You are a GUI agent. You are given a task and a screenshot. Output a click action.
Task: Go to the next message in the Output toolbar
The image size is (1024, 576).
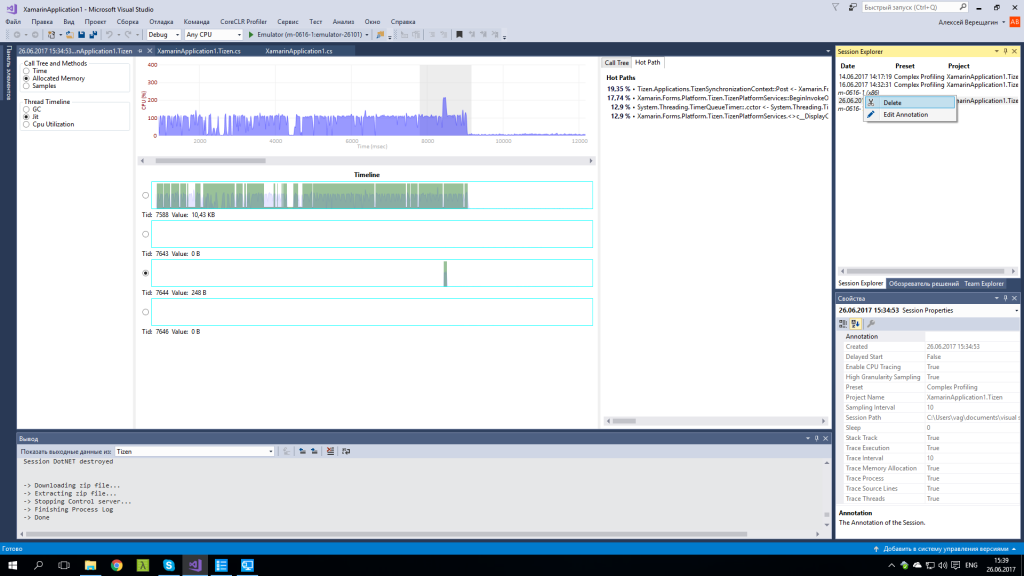314,451
